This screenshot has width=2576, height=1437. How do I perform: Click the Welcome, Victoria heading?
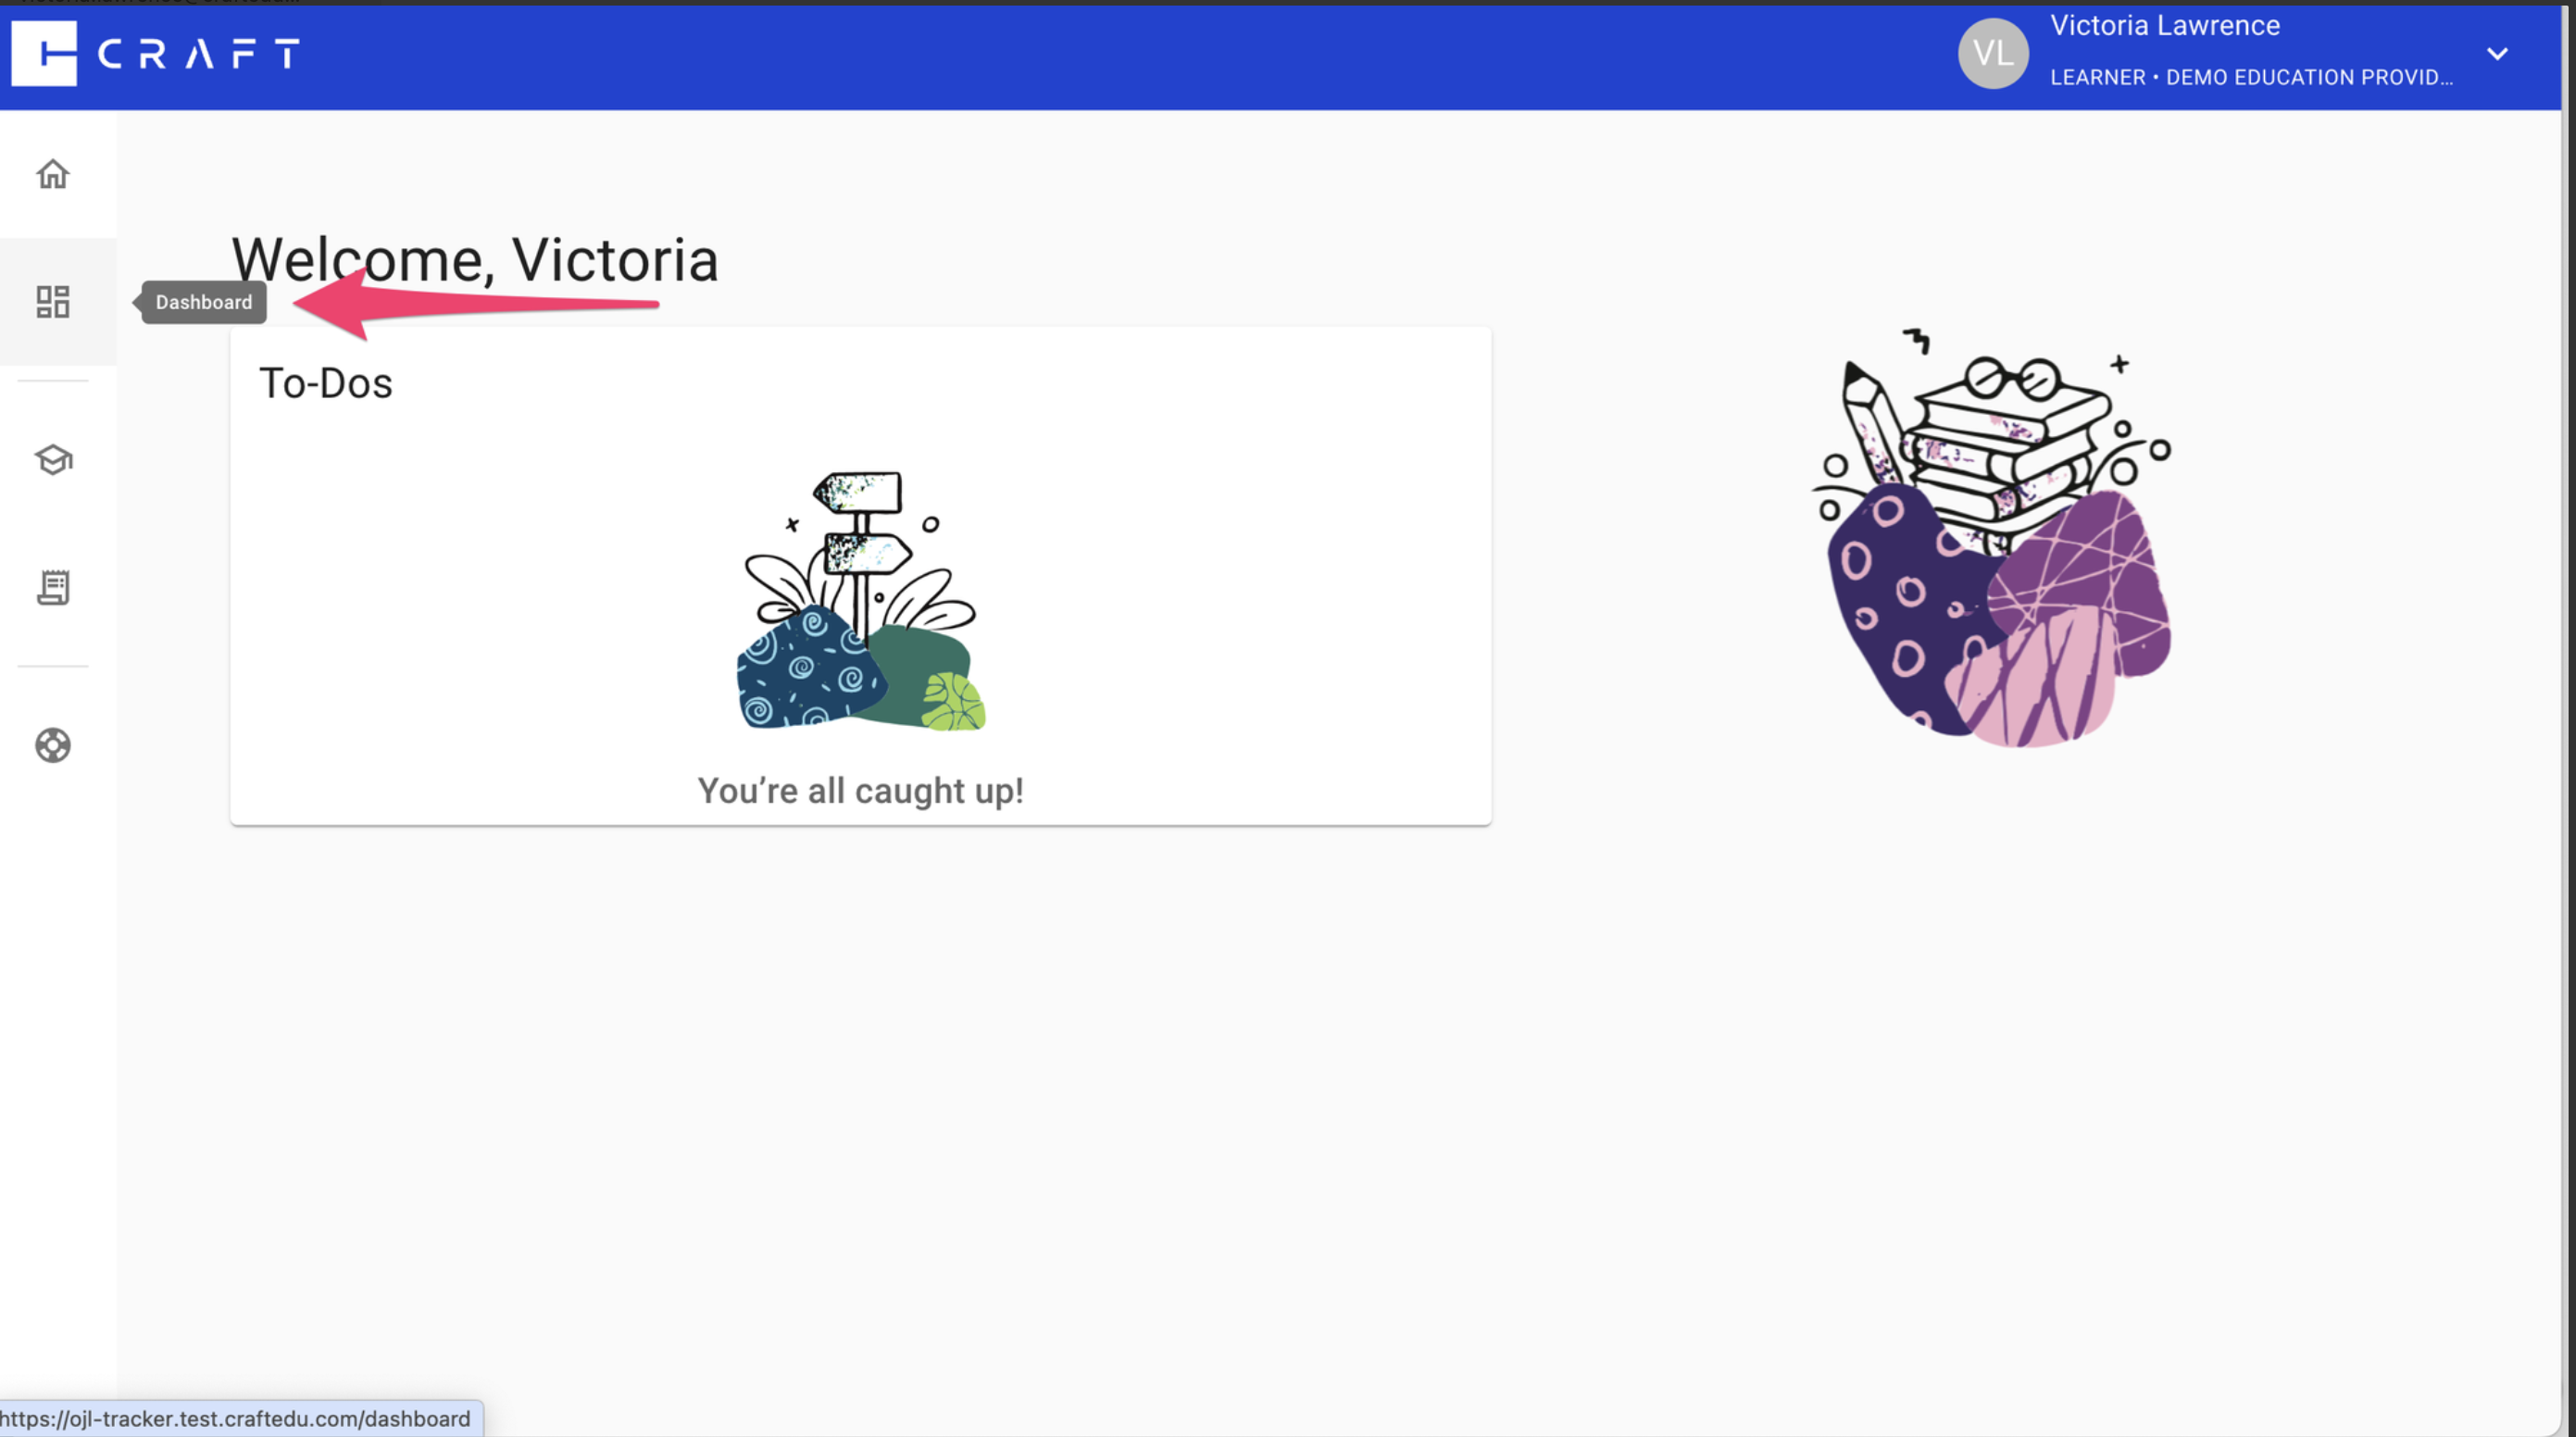pos(475,259)
